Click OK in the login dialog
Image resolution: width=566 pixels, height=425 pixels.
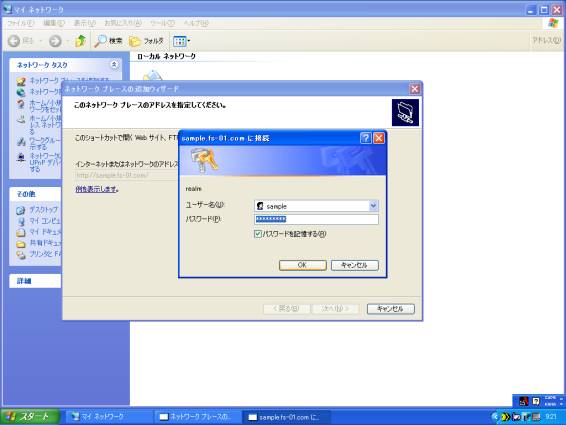pos(302,265)
